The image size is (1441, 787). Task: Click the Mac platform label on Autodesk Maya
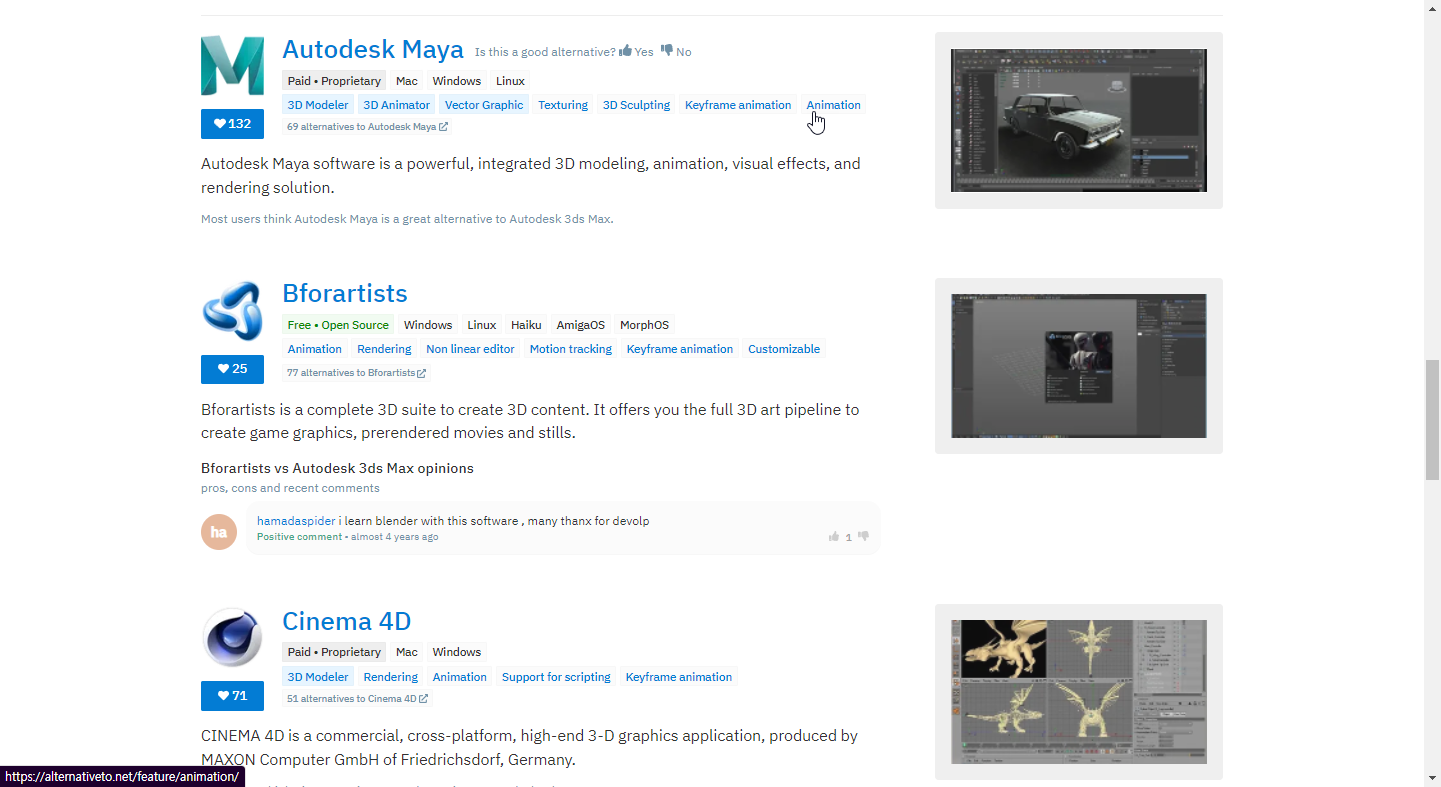click(407, 81)
